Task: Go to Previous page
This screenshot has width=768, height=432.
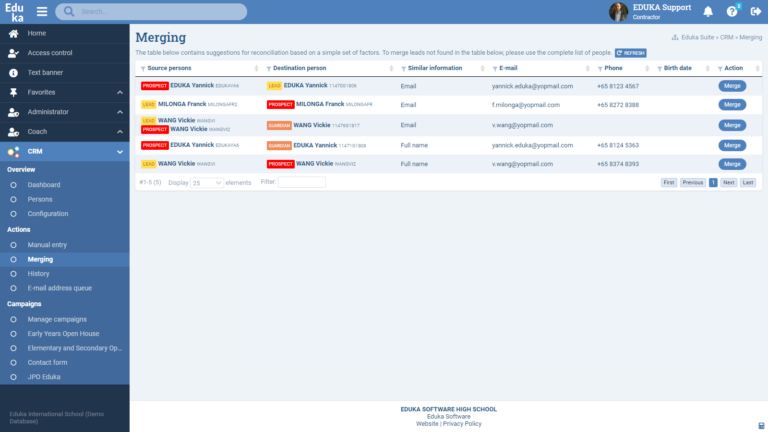Action: pyautogui.click(x=693, y=183)
